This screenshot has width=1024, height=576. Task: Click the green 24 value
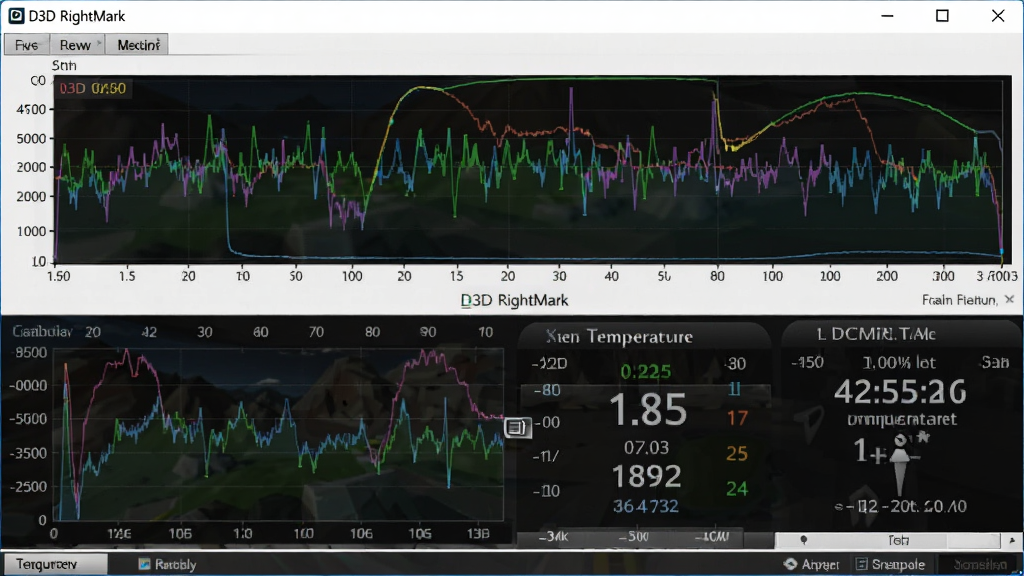point(737,488)
